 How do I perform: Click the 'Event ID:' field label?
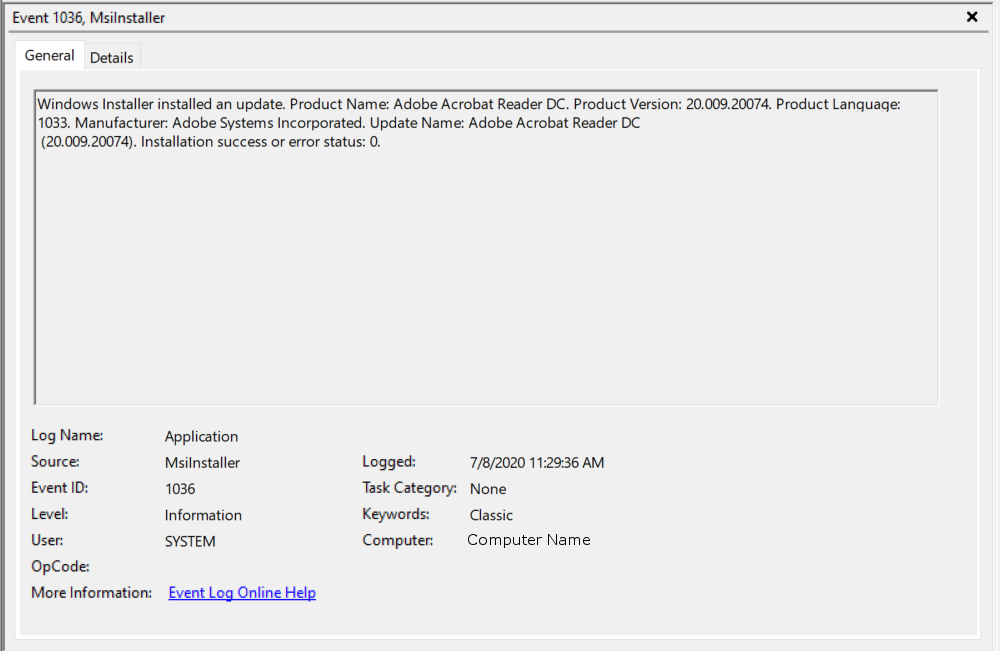60,488
